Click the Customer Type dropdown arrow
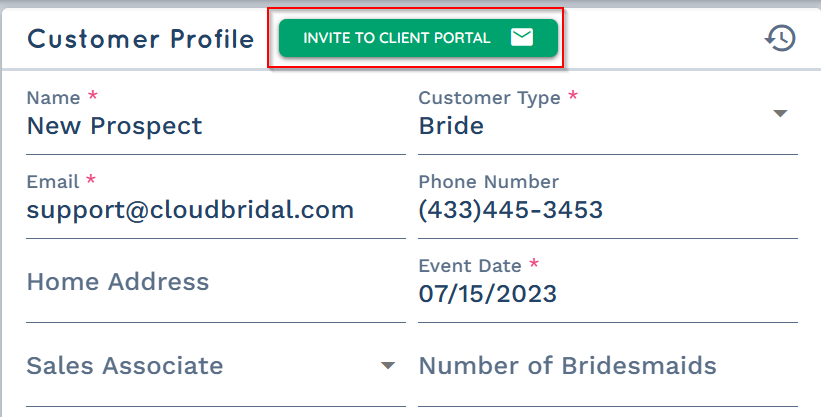This screenshot has height=417, width=821. [x=780, y=113]
